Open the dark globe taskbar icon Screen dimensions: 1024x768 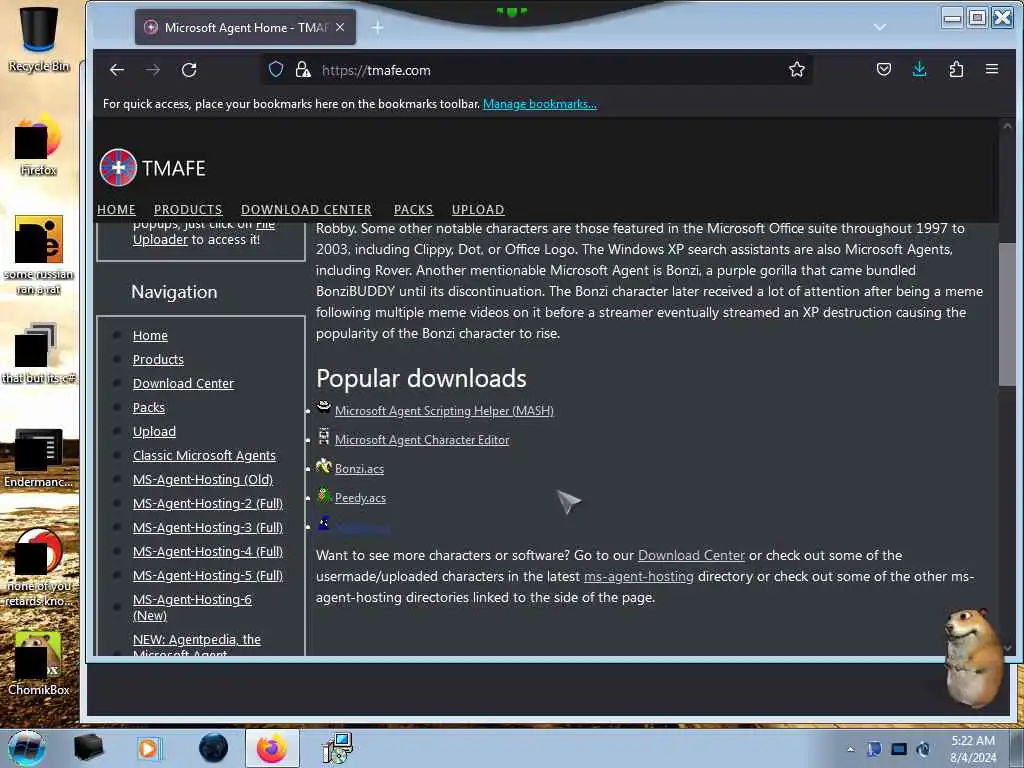[213, 748]
